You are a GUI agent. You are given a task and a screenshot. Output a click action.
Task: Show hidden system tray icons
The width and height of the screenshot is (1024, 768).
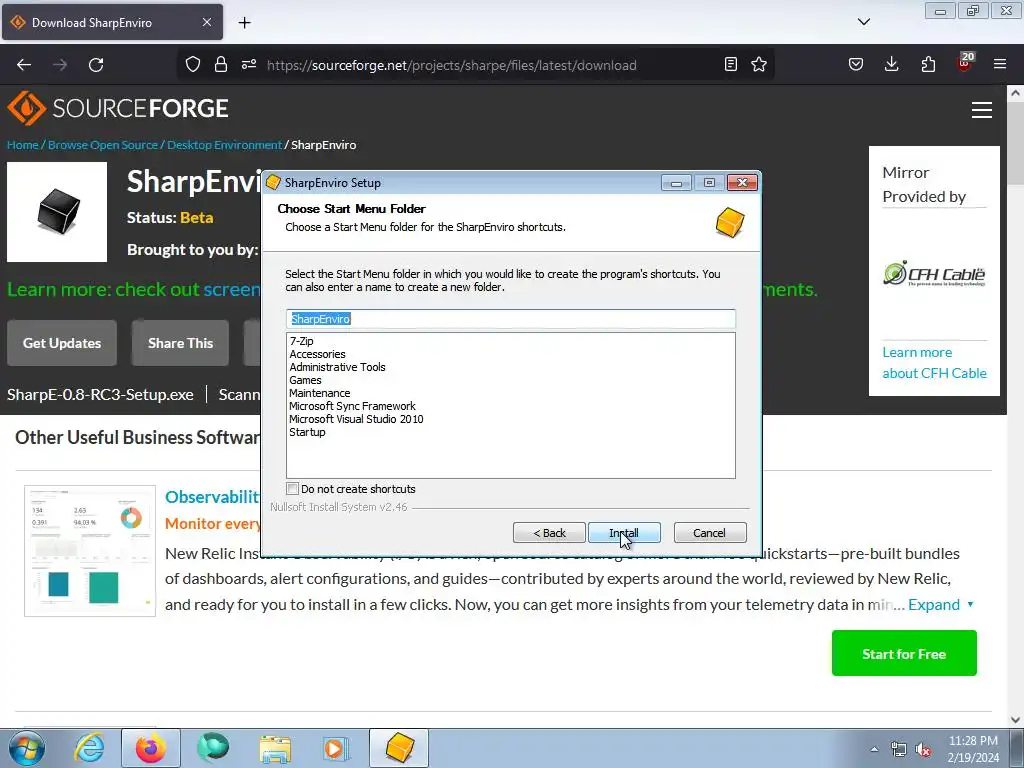[874, 749]
